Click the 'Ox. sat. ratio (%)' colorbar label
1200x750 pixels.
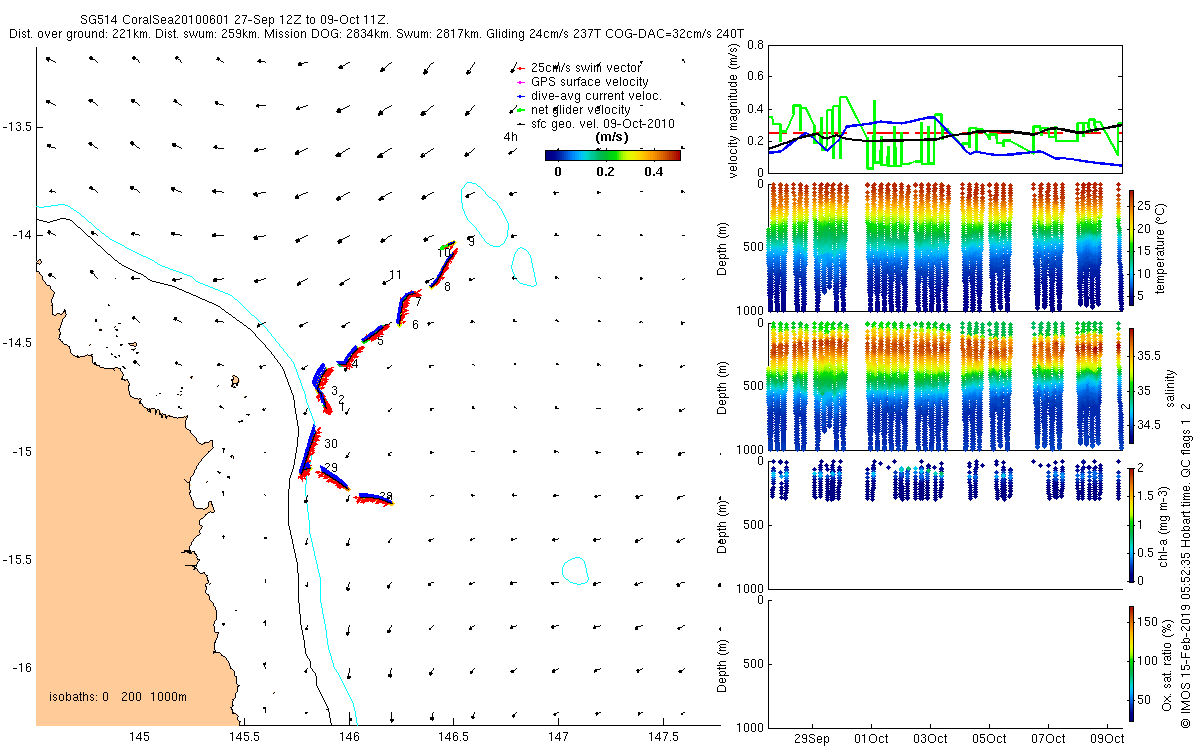[x=1166, y=663]
